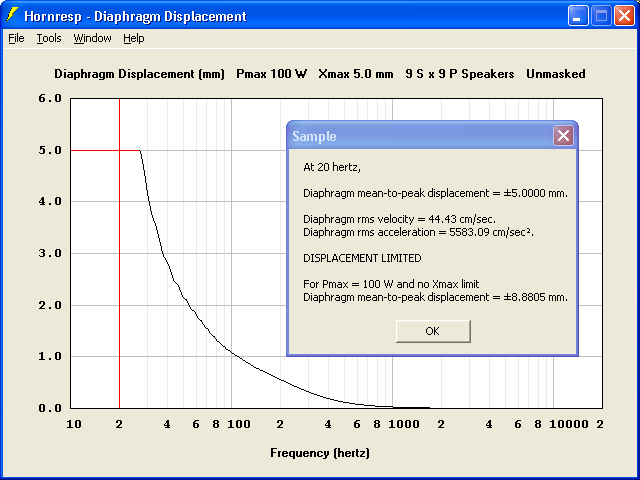Screen dimensions: 640x480
Task: Open the File menu
Action: (x=16, y=38)
